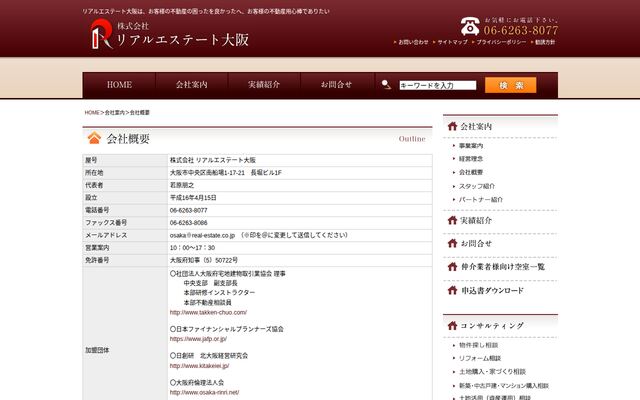Follow the http://www.takken-chuo.com/ link

point(208,313)
